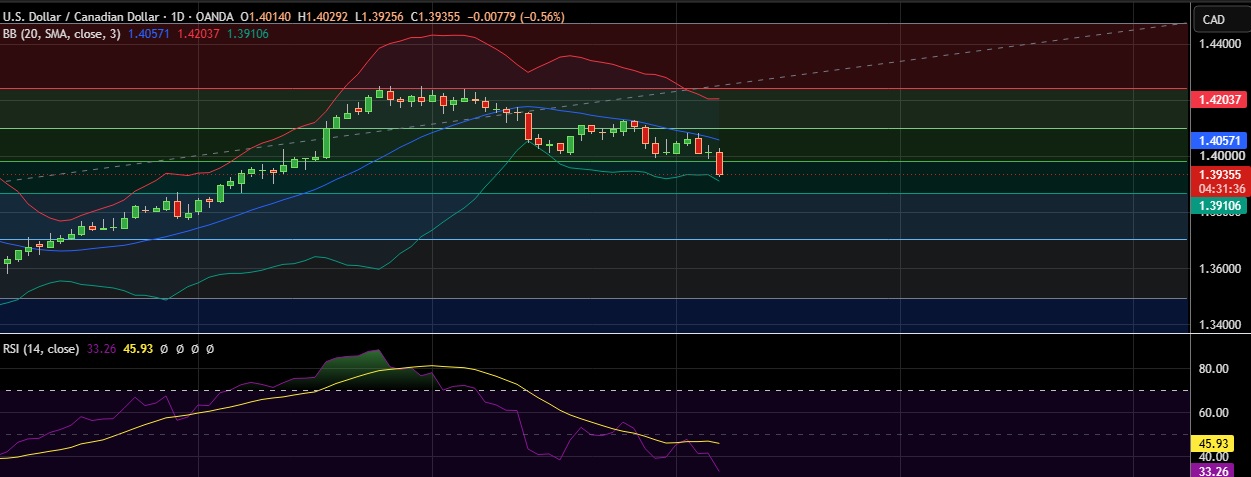Click the red current price label 1.39355
1251x477 pixels.
coord(1219,174)
